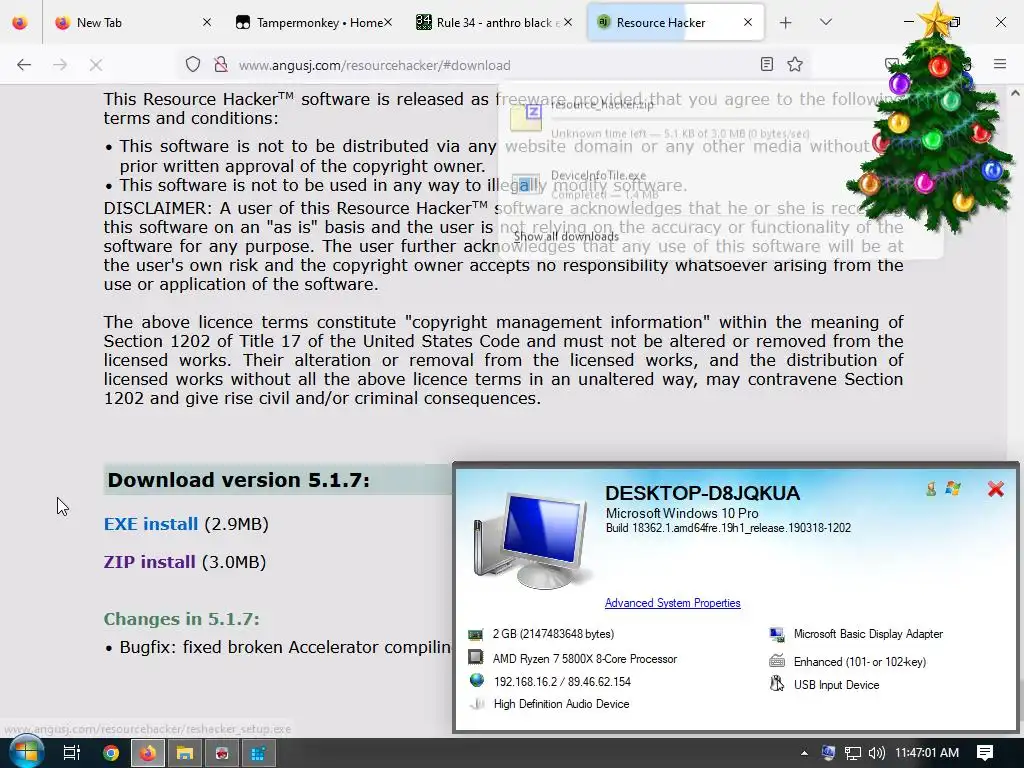This screenshot has width=1024, height=768.
Task: Go back to the previous page
Action: pyautogui.click(x=24, y=65)
